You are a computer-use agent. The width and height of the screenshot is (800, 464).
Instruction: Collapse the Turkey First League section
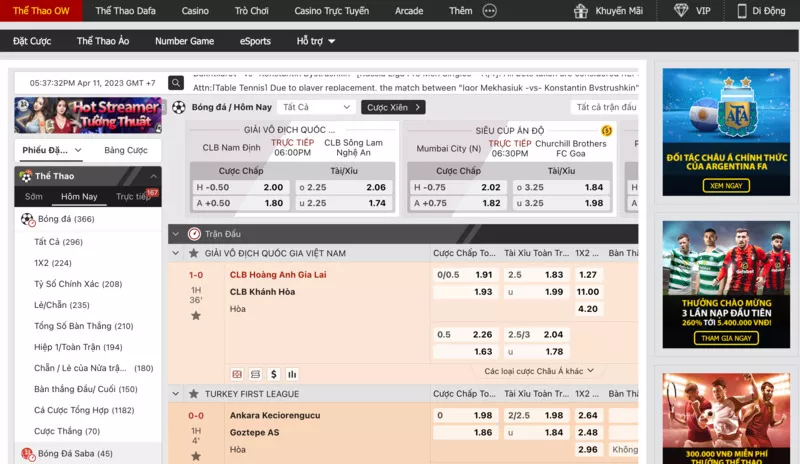click(x=176, y=394)
